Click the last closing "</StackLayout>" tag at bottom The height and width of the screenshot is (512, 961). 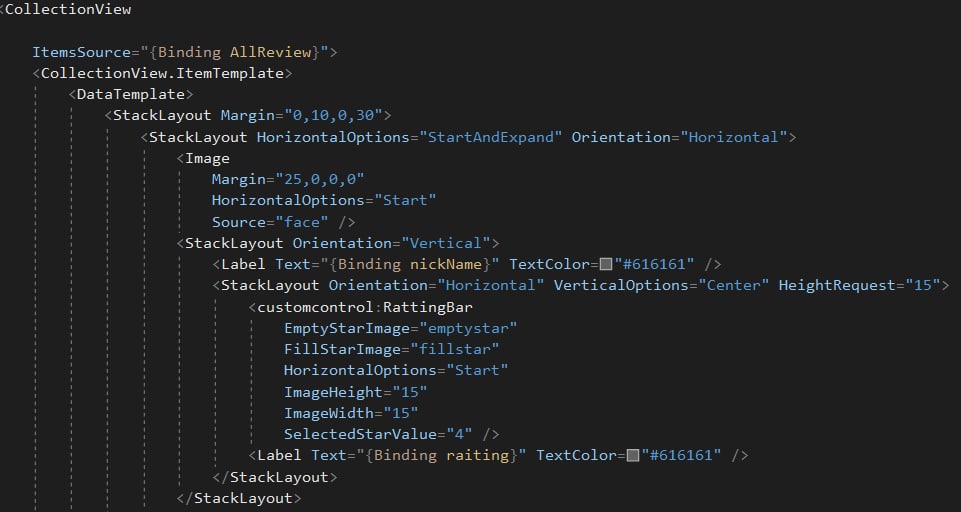[239, 498]
